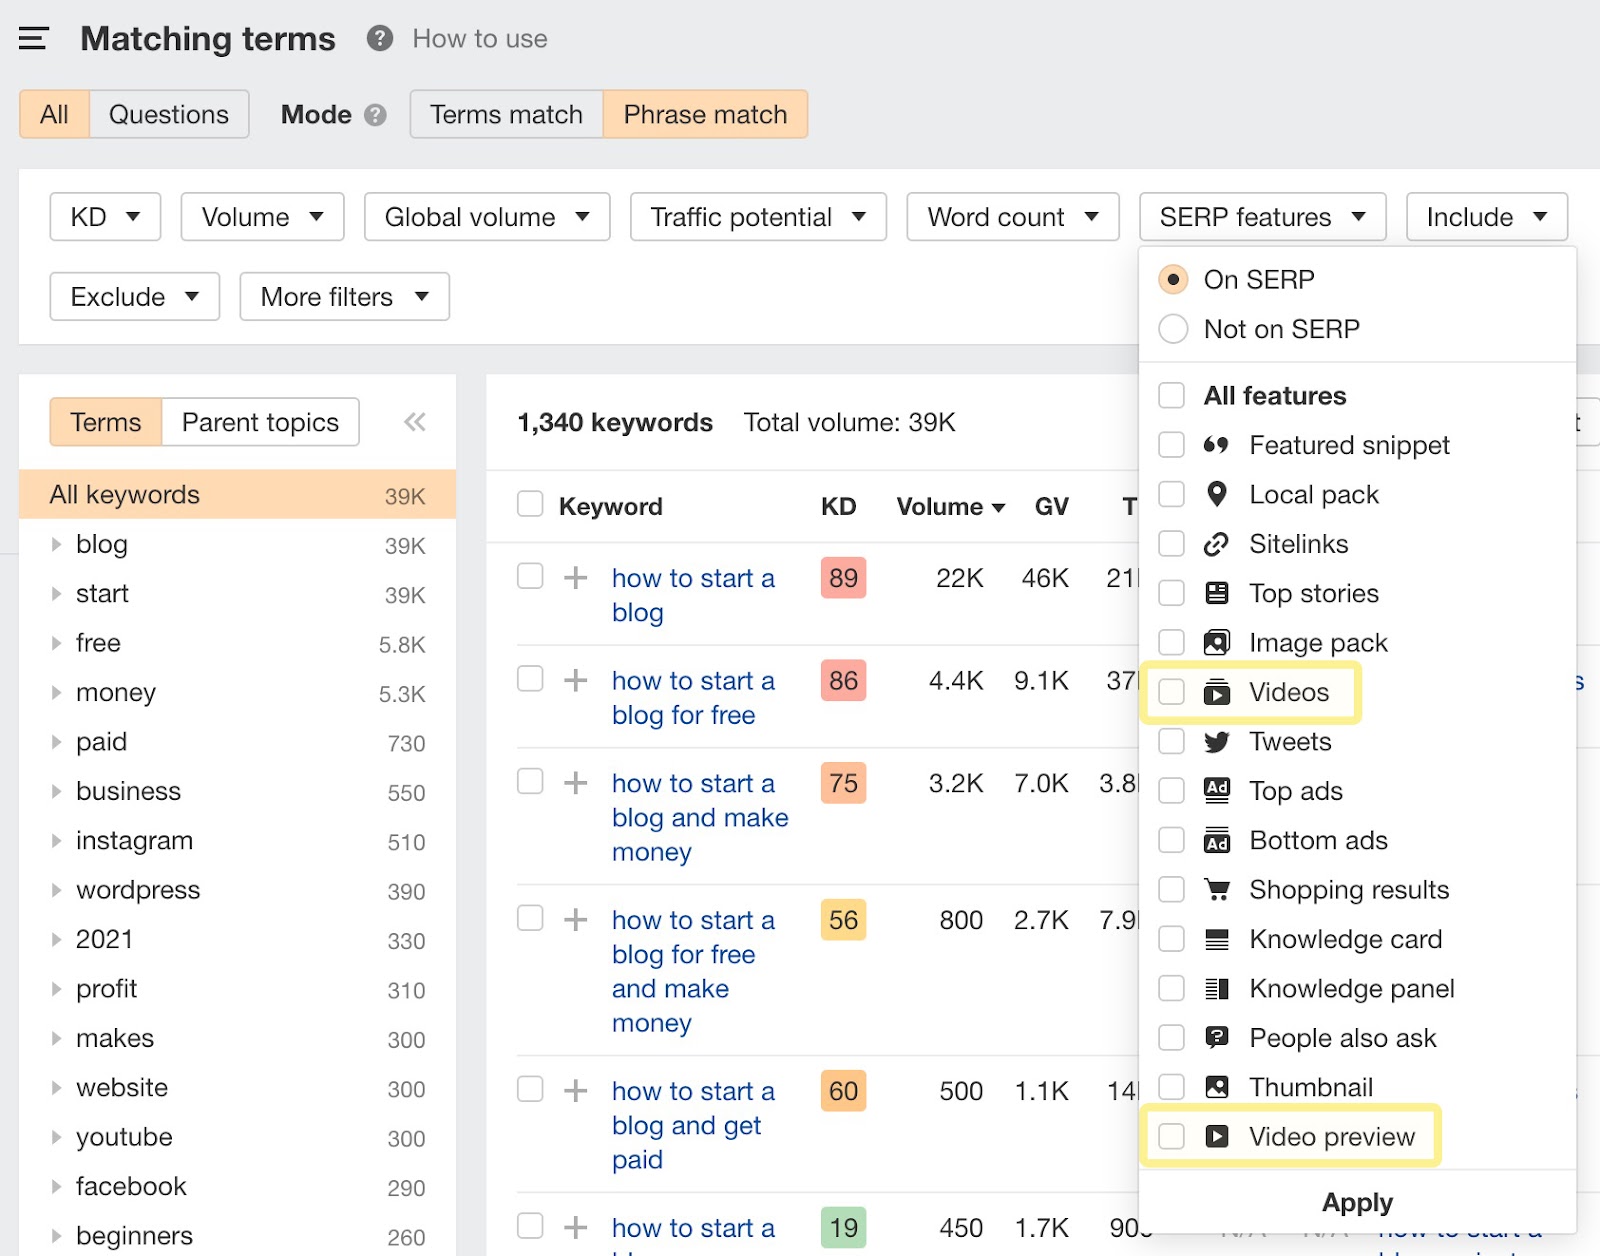Click the Shopping results cart icon

[1216, 889]
